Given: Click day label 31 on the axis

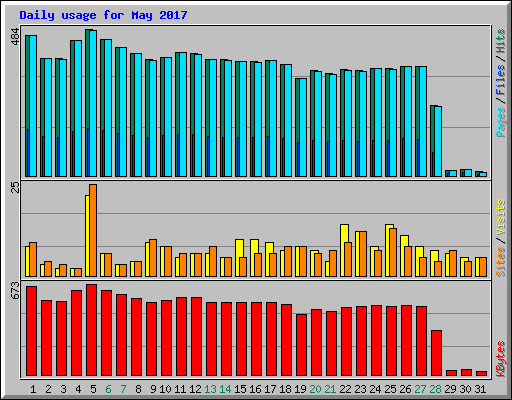Looking at the screenshot, I should tap(480, 389).
